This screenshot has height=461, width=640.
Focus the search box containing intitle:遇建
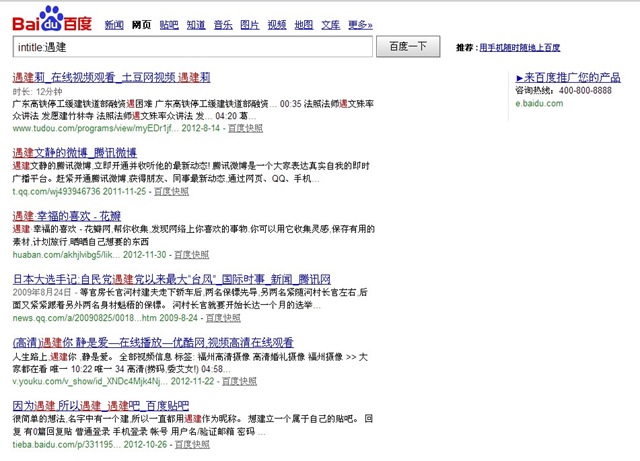(193, 47)
